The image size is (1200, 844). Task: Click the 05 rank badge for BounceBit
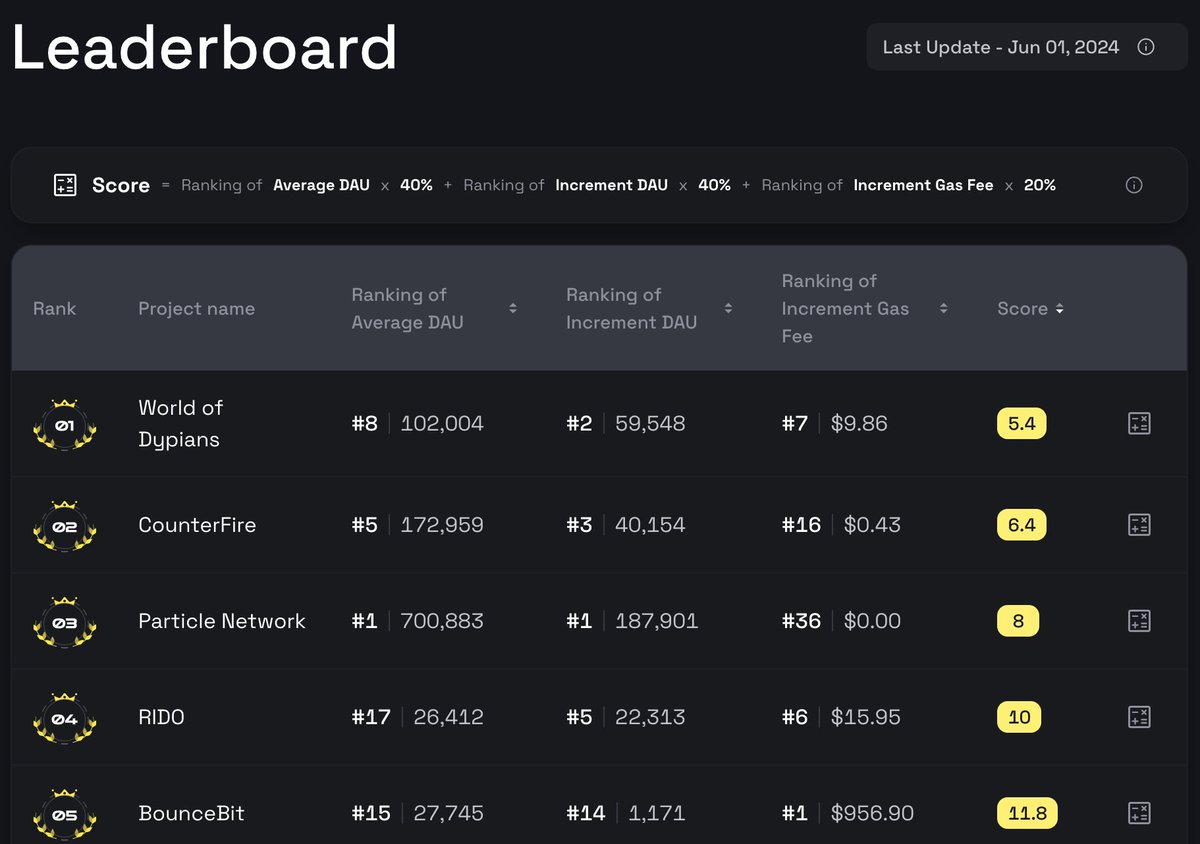pyautogui.click(x=65, y=813)
